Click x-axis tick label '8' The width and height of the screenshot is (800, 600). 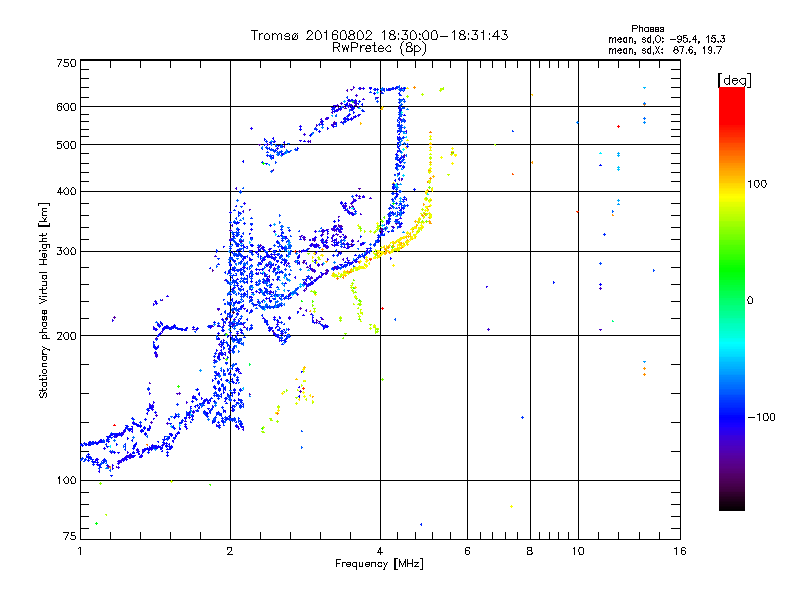click(x=530, y=551)
